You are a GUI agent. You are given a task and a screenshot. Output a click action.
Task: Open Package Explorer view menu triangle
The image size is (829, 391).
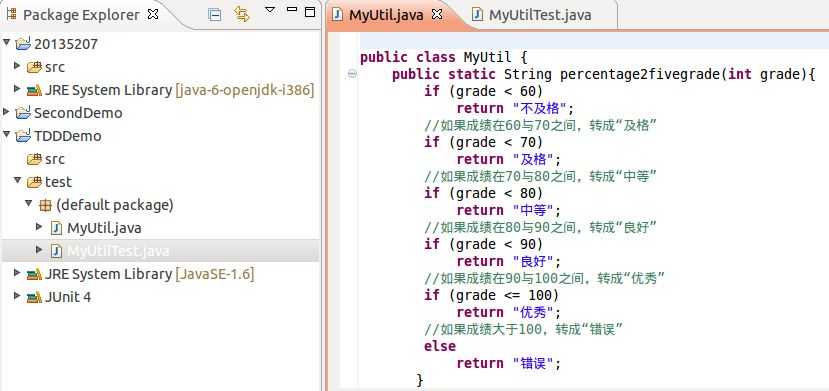coord(270,10)
